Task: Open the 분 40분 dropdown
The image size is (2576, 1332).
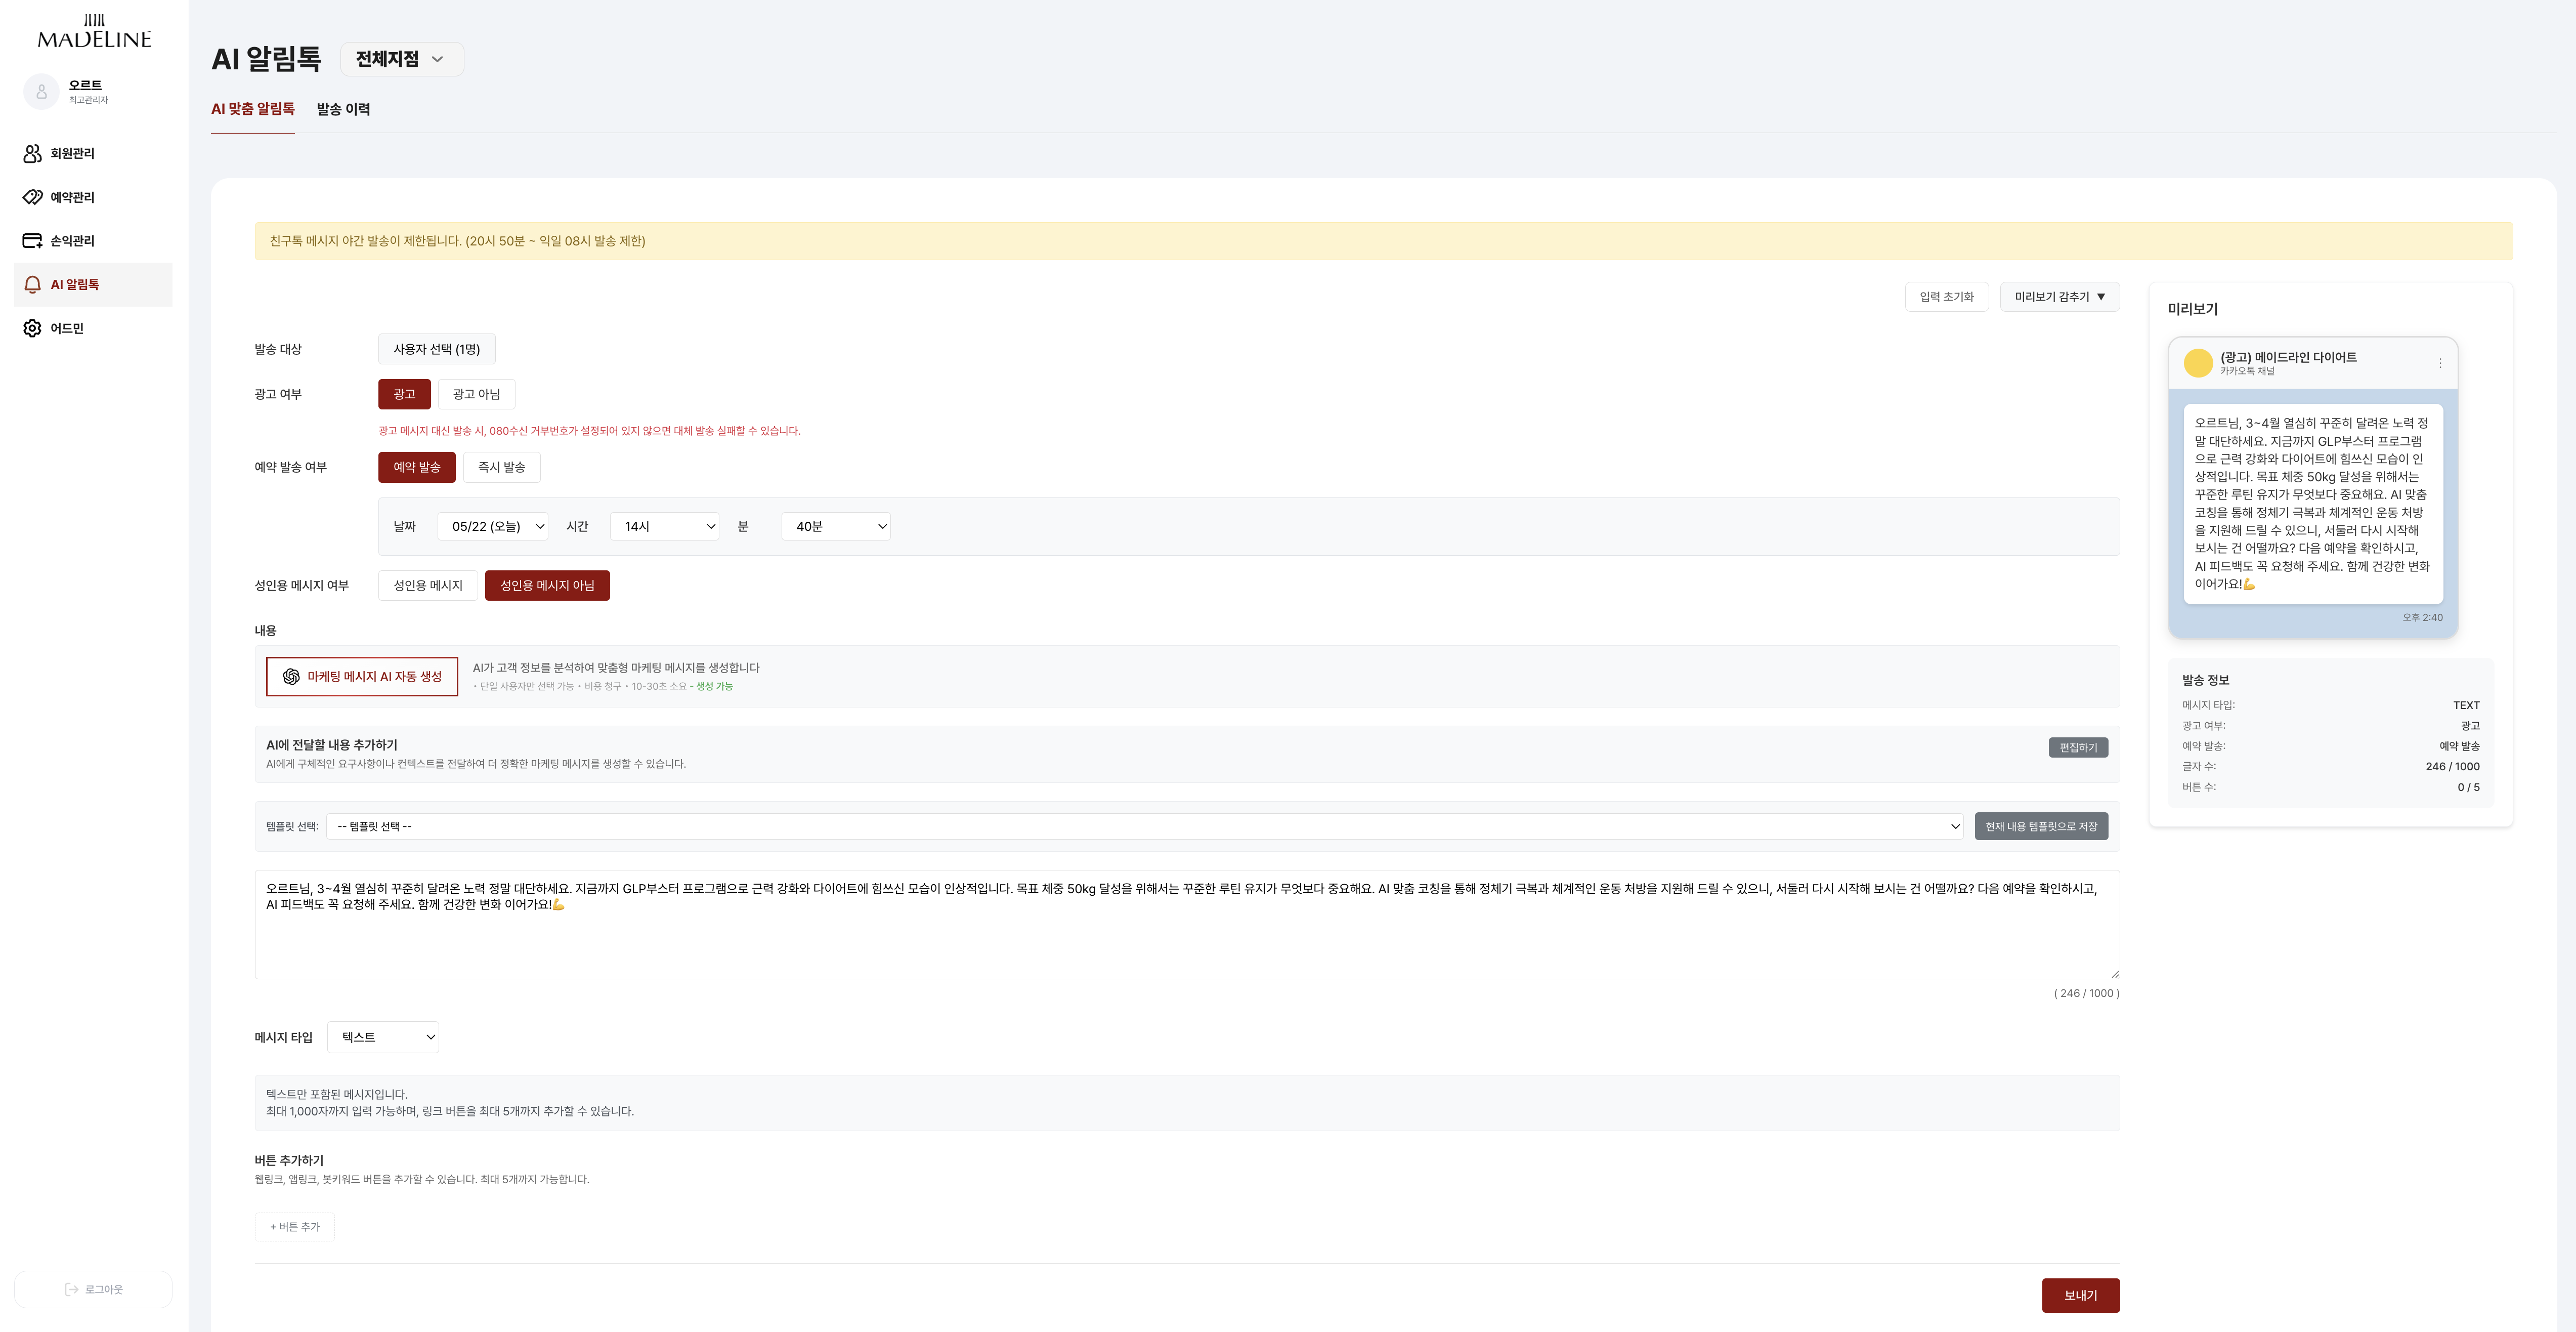Action: click(x=836, y=526)
